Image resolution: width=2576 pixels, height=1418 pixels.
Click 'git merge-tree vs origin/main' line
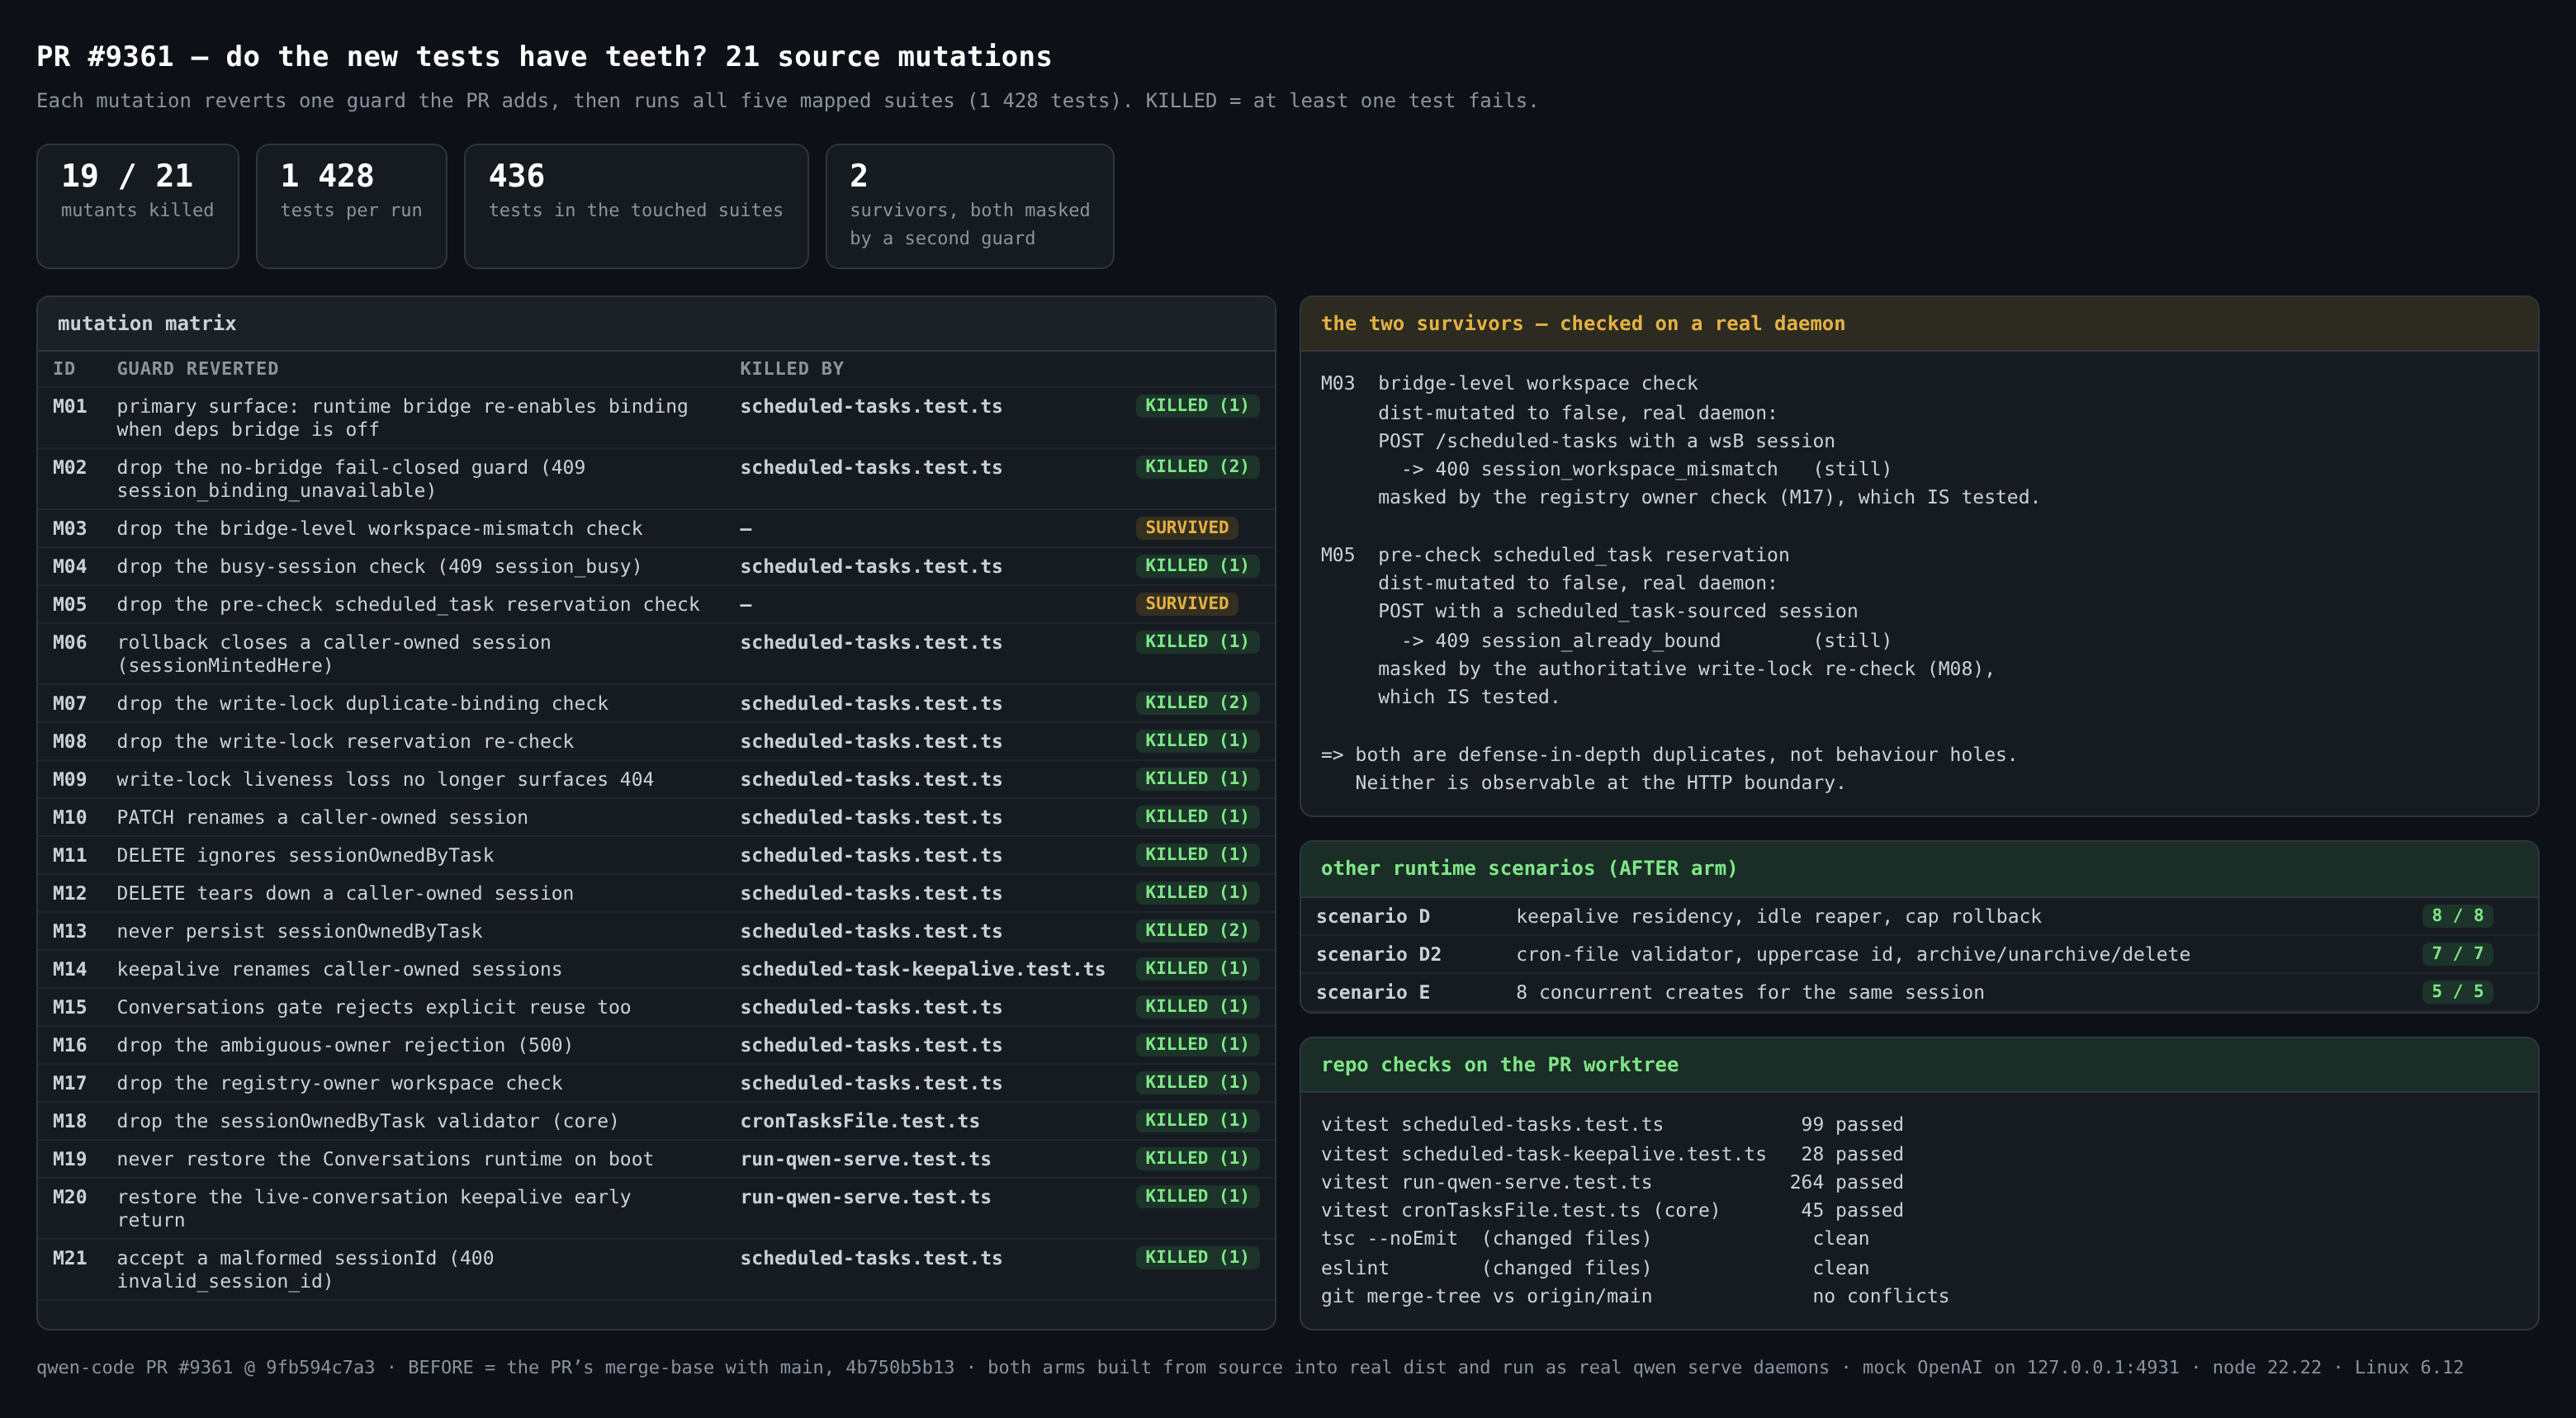point(1635,1297)
